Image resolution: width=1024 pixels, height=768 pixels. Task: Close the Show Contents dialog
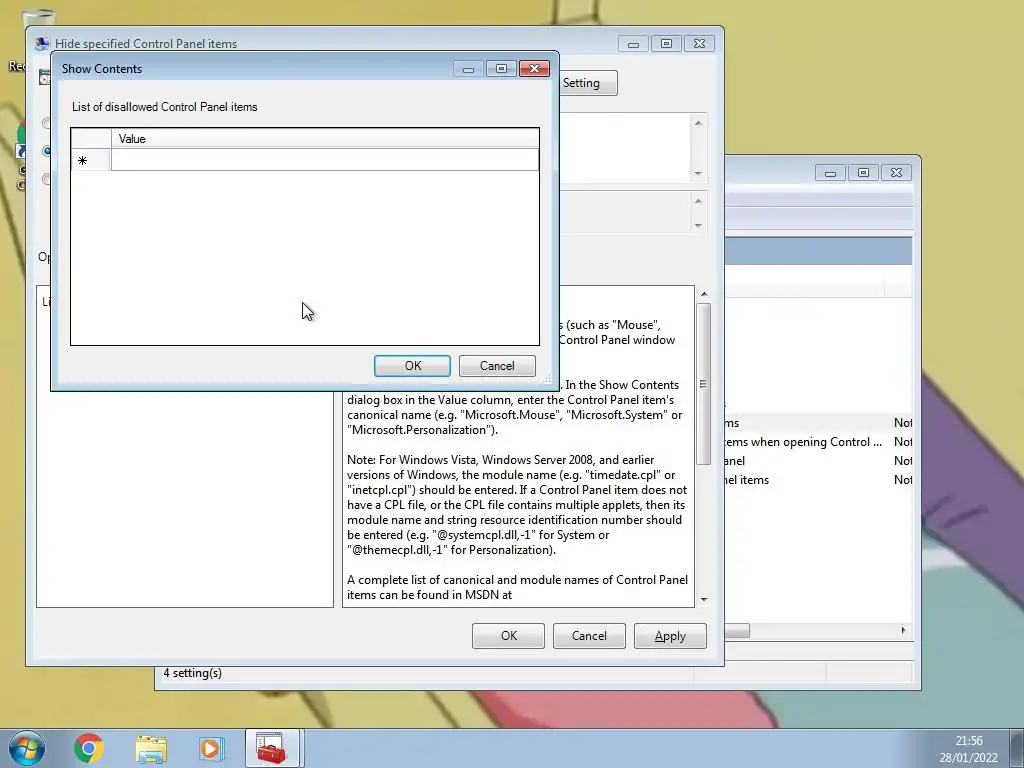click(534, 69)
